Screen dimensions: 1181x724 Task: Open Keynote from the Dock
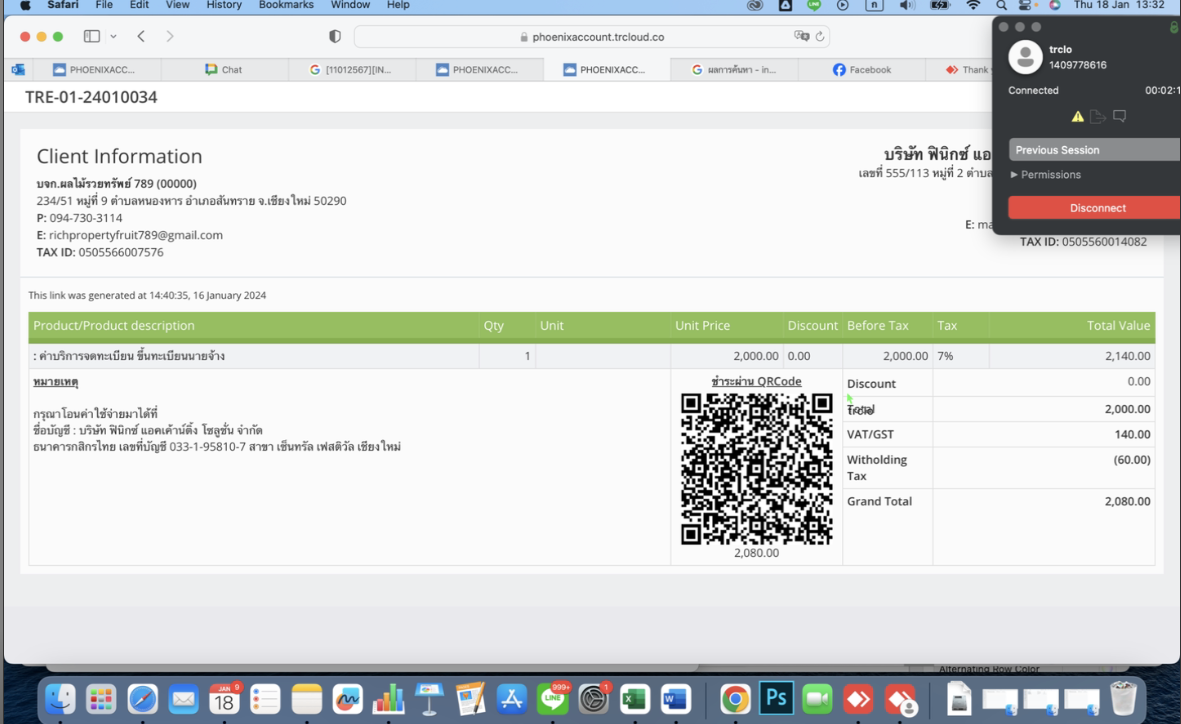pos(429,699)
